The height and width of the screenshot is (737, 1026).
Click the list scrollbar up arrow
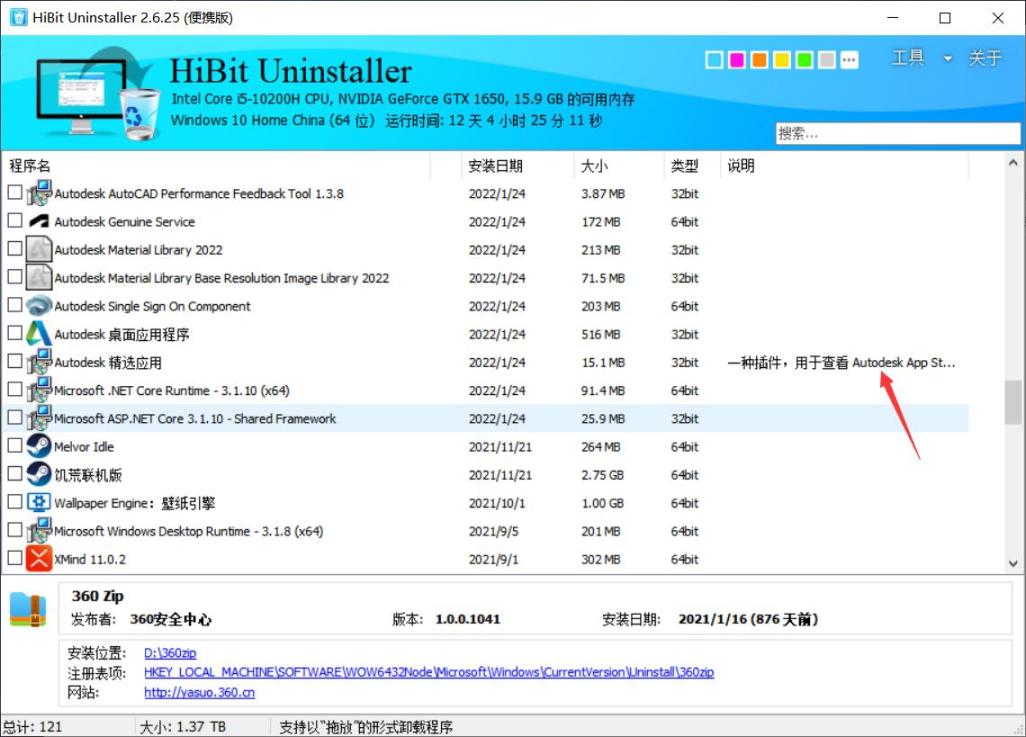(1013, 162)
